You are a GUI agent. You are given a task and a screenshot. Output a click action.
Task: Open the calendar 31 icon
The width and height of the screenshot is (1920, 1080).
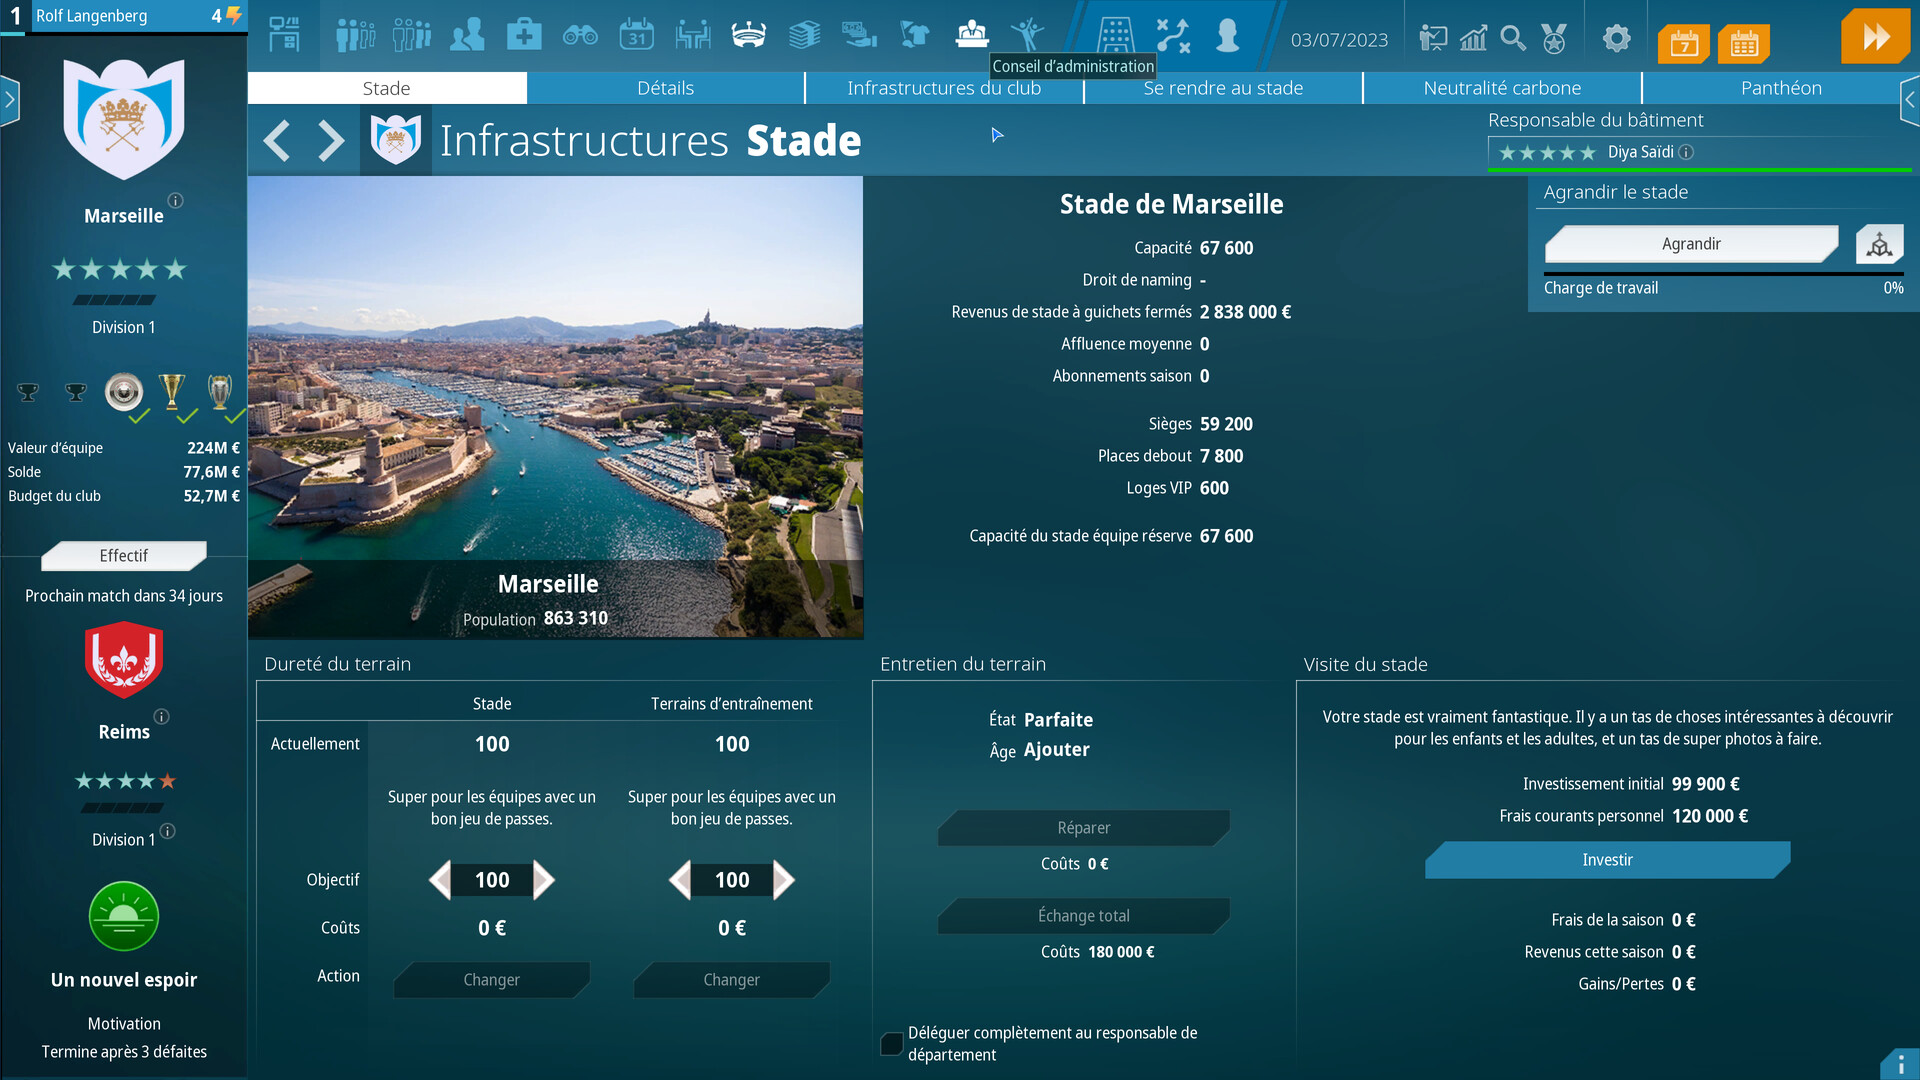point(636,36)
